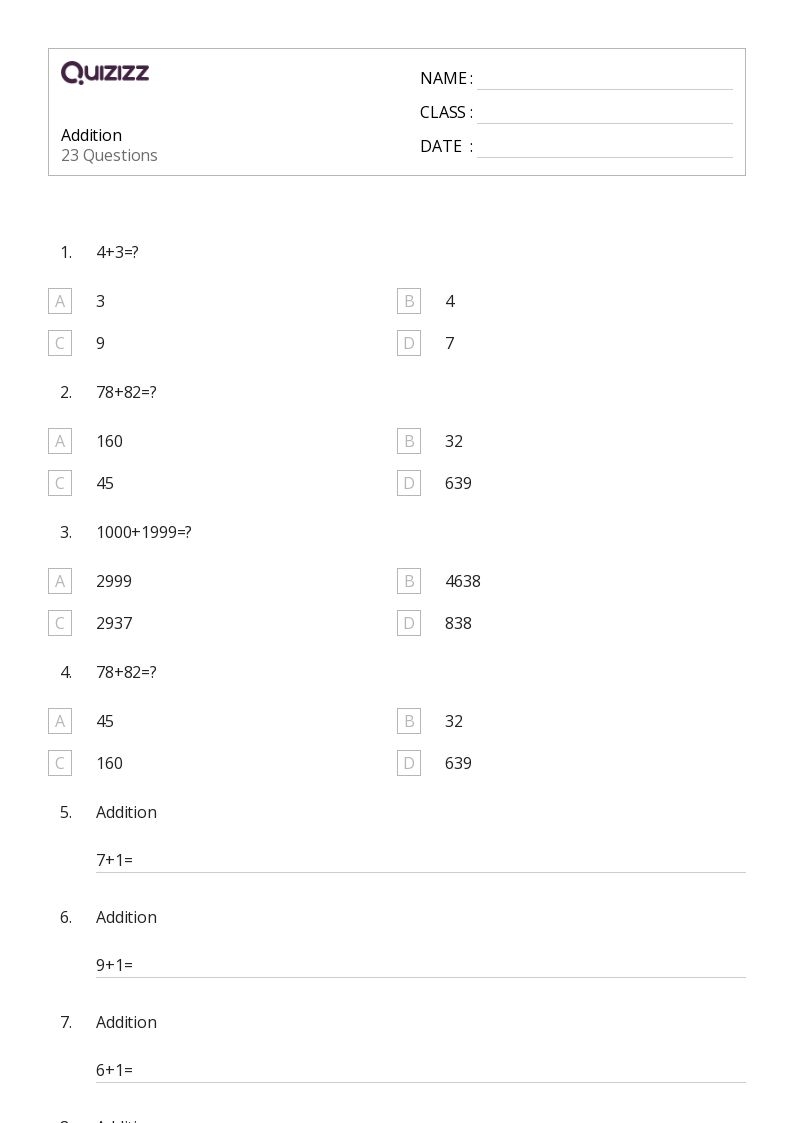The image size is (794, 1123).
Task: Click the 1000+1999=? question text
Action: 144,532
